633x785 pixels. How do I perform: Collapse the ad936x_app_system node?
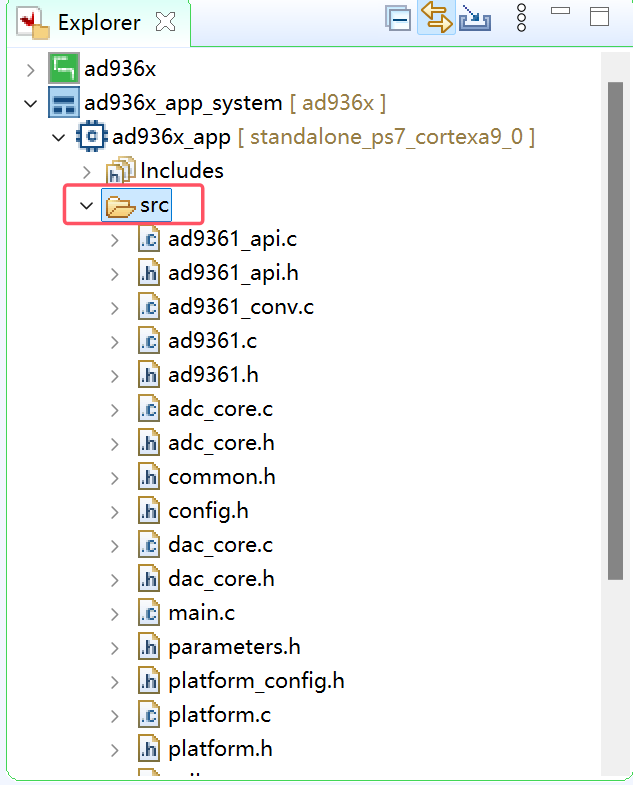[31, 104]
